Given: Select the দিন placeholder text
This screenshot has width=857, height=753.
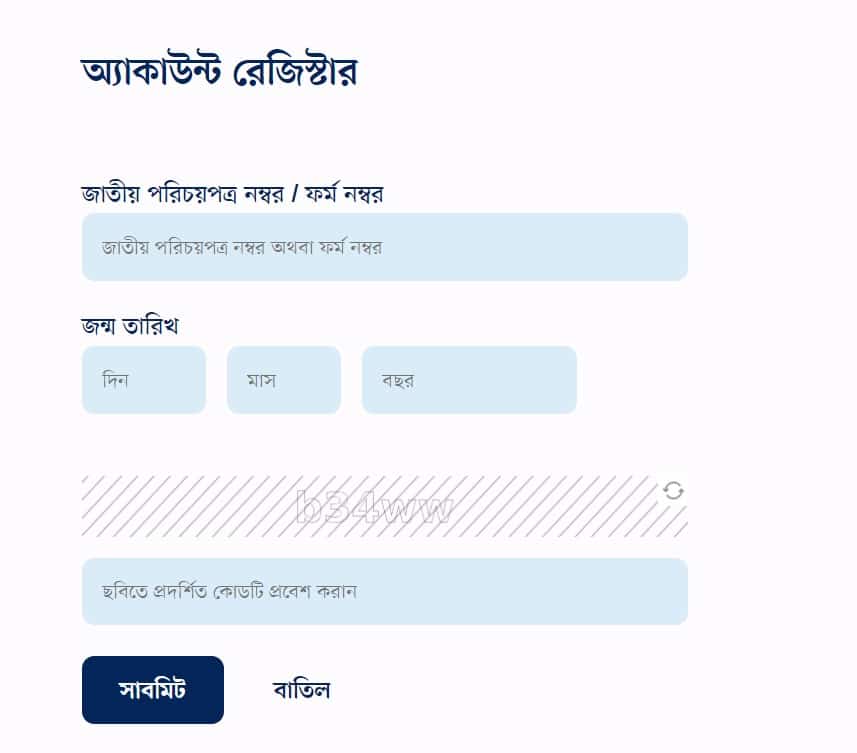Looking at the screenshot, I should click(x=115, y=380).
